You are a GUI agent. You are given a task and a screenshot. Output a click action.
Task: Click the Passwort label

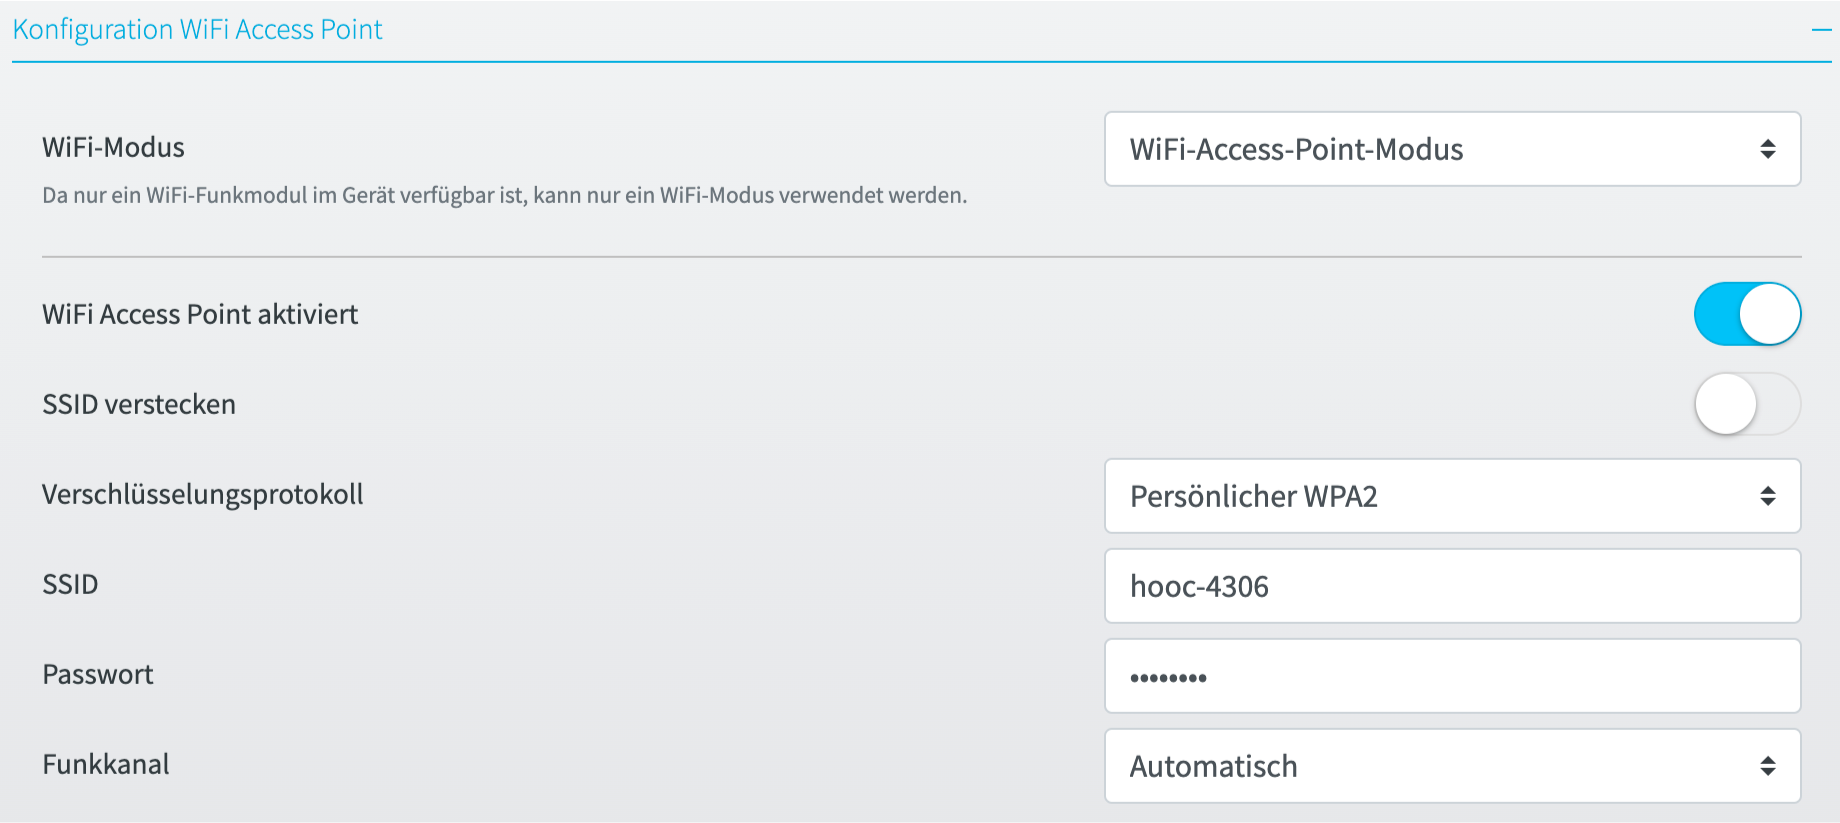[x=98, y=674]
